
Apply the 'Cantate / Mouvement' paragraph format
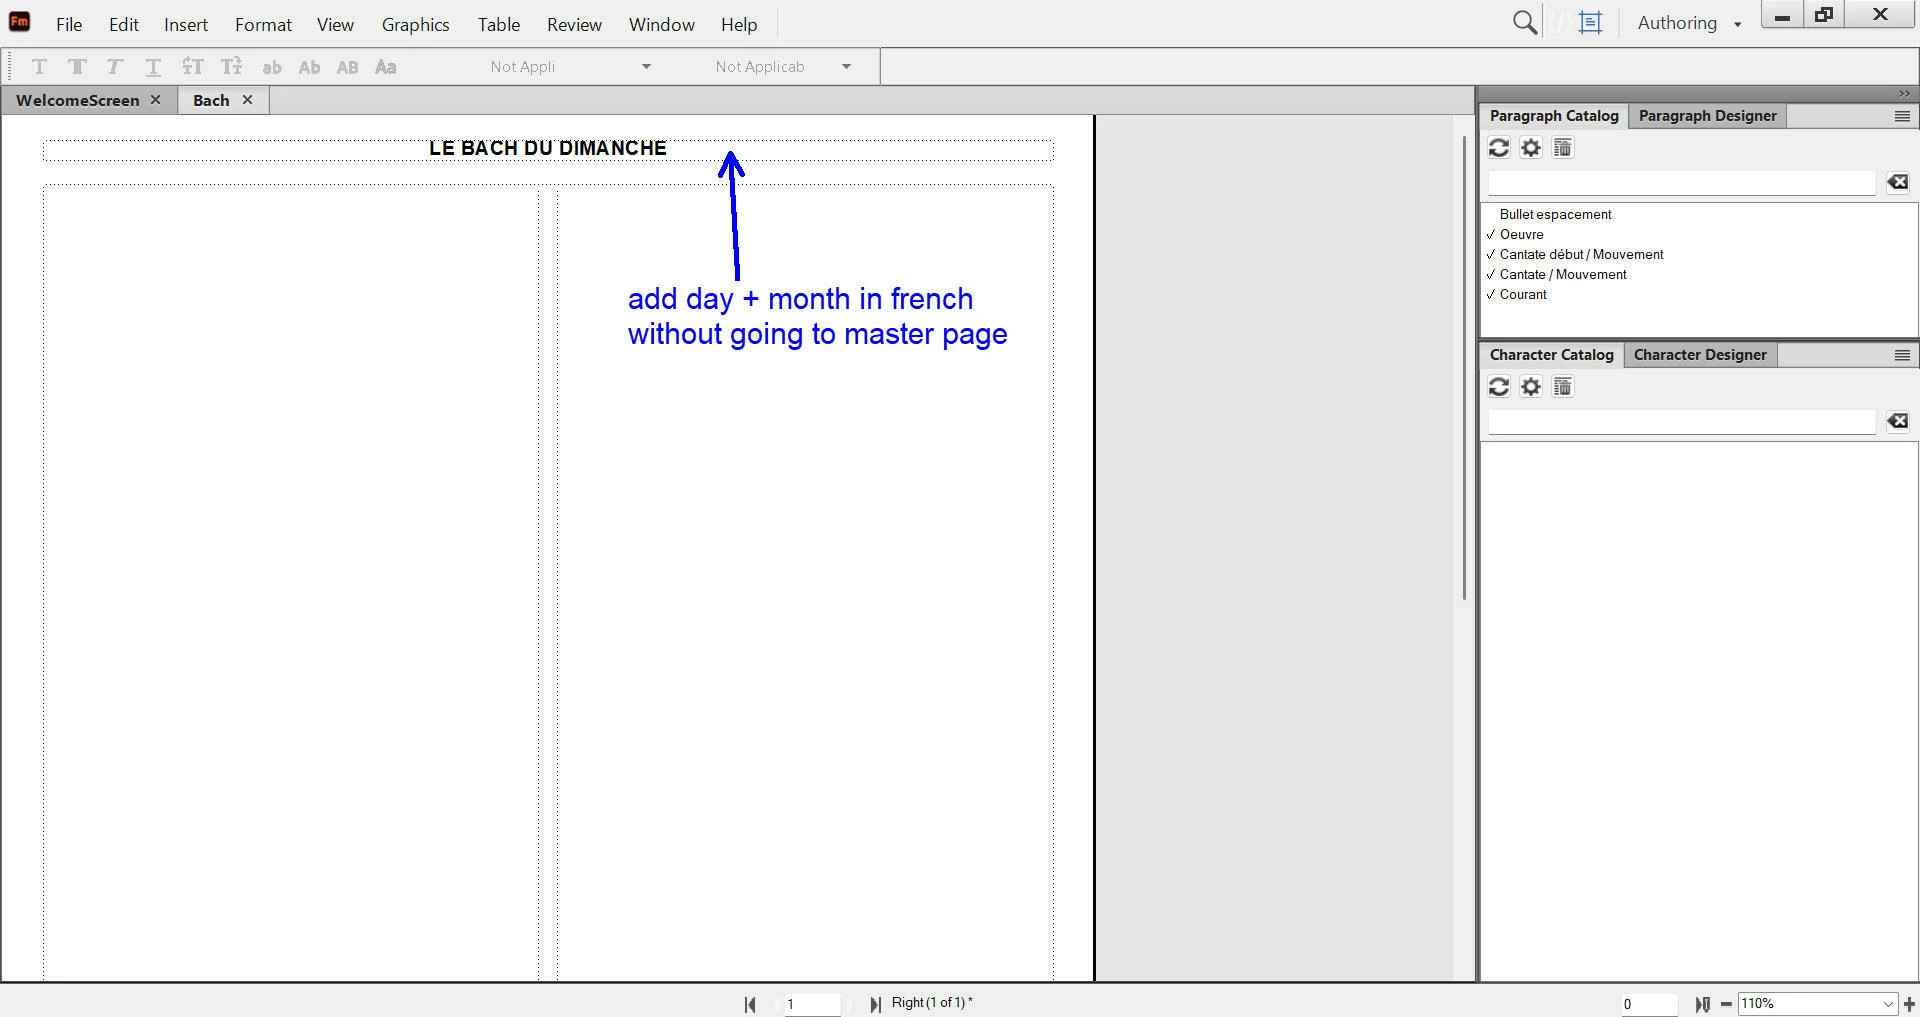pos(1563,274)
